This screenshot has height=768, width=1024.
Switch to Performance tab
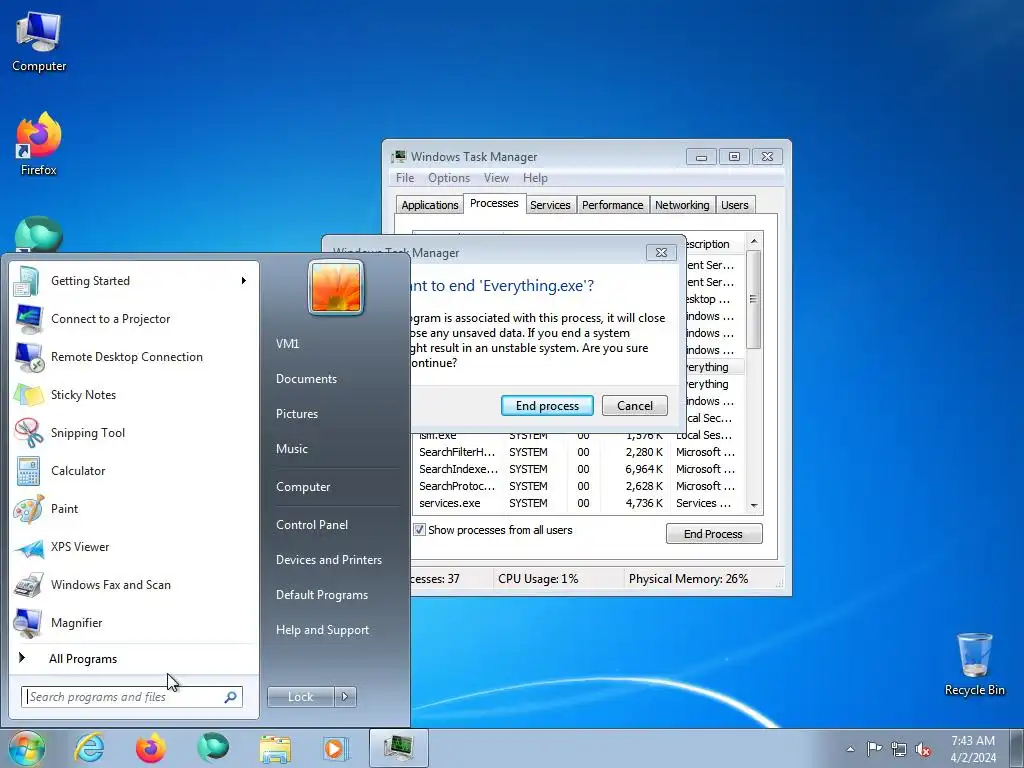click(613, 205)
